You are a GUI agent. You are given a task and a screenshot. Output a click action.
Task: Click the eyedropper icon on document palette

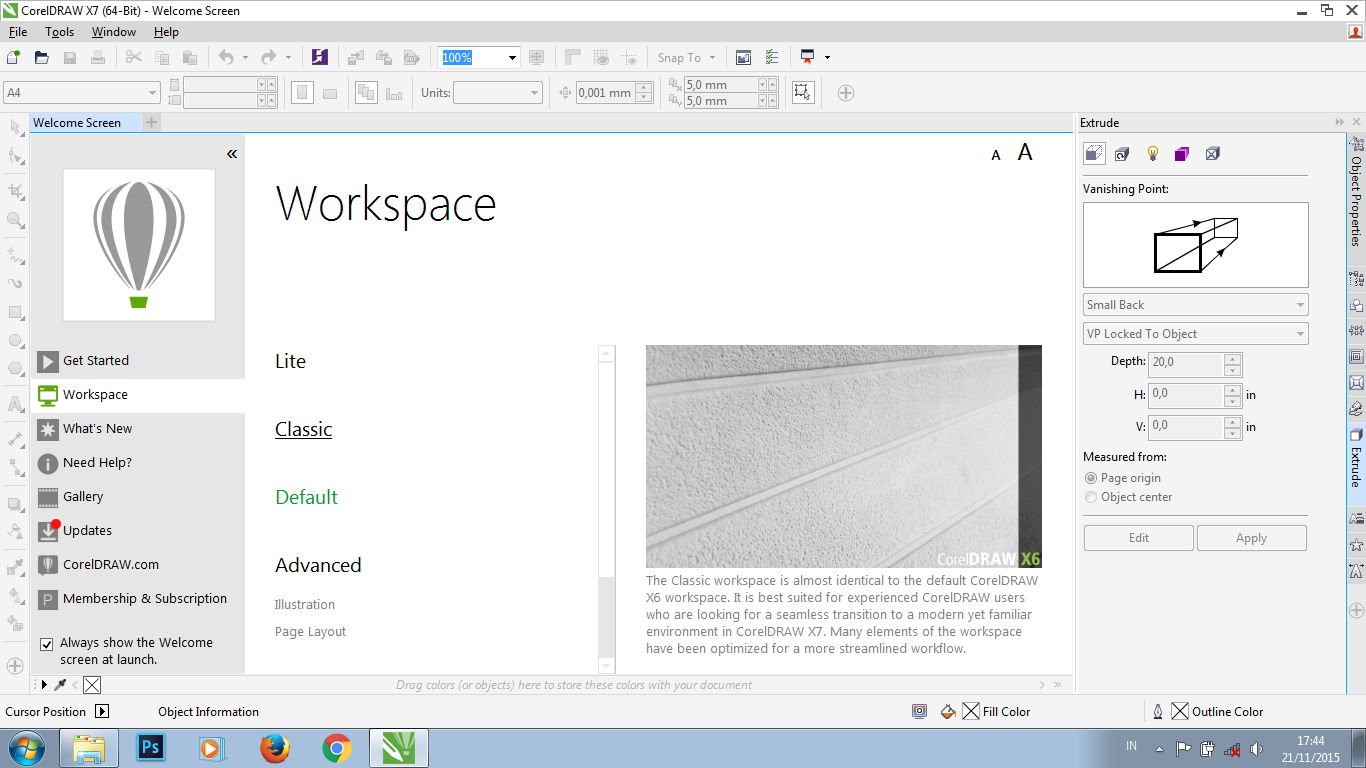click(60, 685)
